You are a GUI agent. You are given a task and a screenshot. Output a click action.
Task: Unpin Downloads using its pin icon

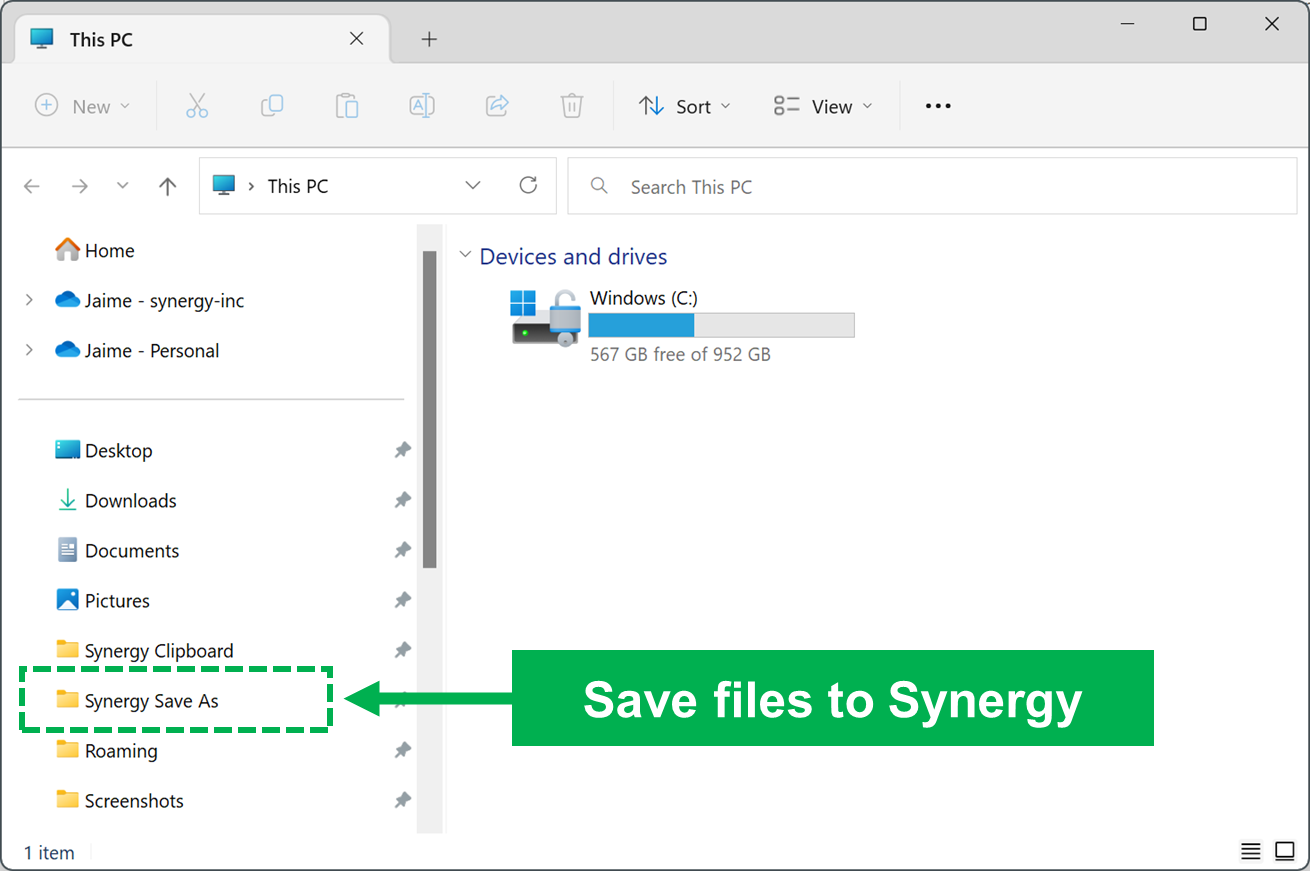tap(402, 501)
